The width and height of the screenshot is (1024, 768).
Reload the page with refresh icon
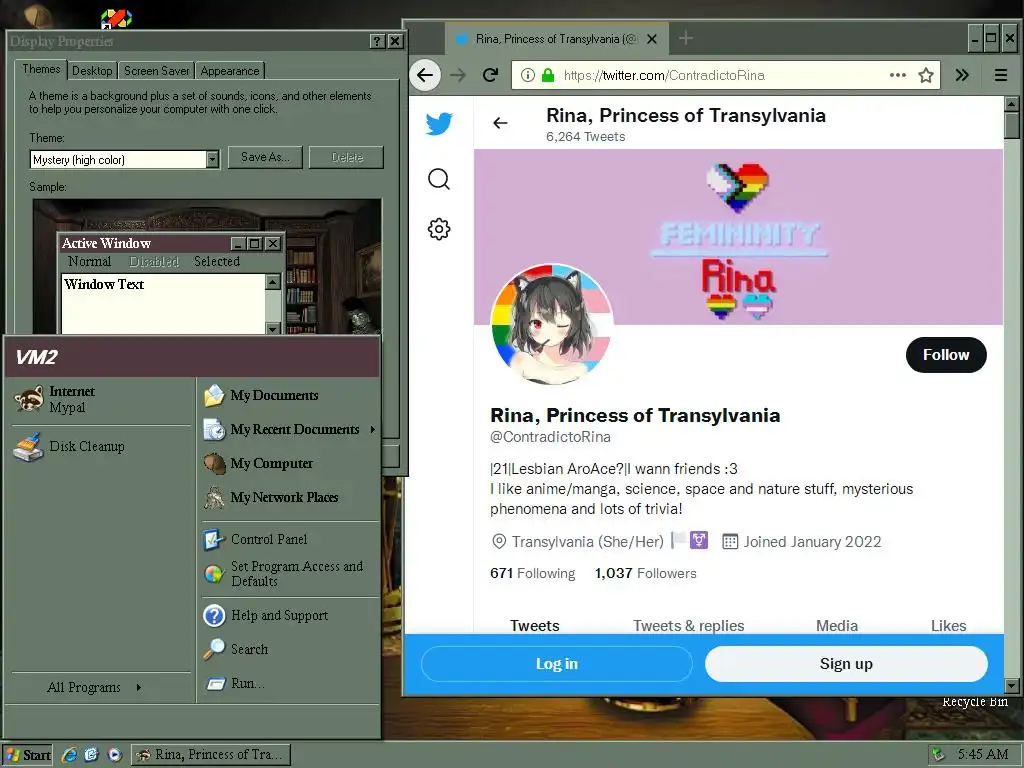490,75
